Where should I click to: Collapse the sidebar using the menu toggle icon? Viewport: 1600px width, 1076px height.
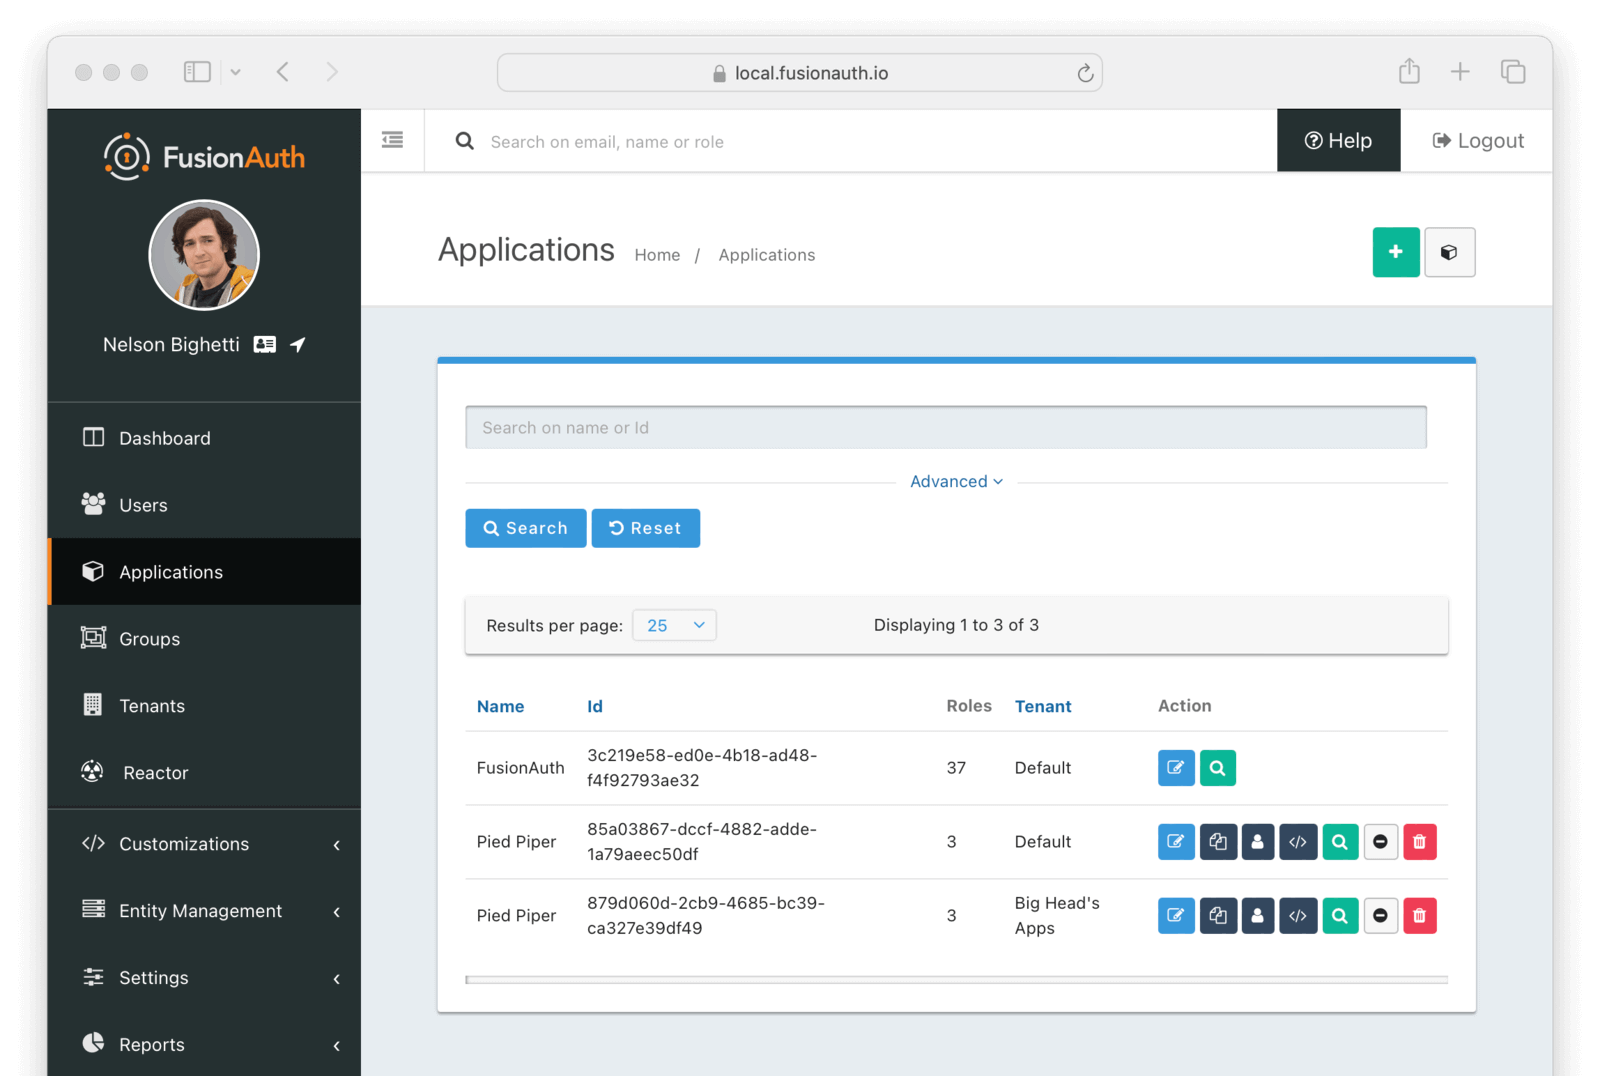point(393,140)
